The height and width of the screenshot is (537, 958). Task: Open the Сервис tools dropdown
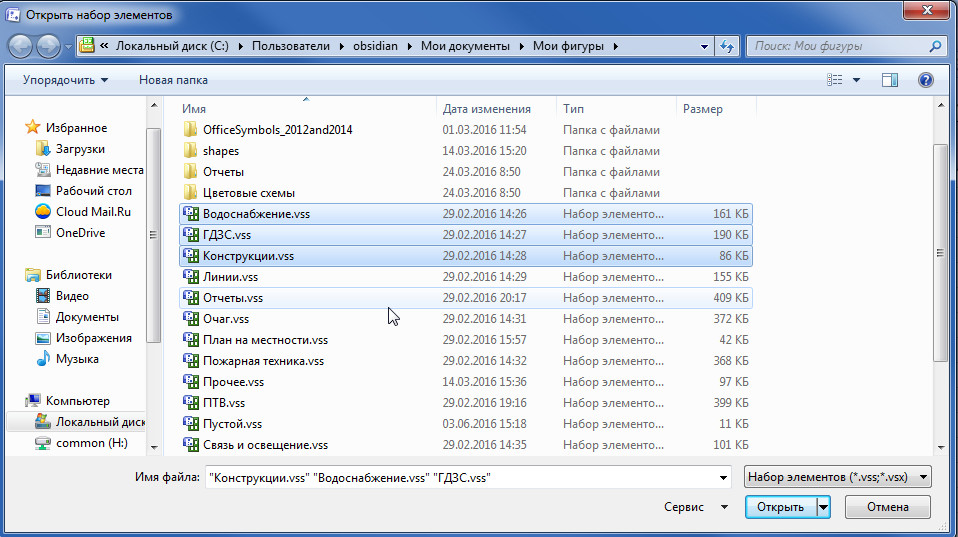click(695, 507)
